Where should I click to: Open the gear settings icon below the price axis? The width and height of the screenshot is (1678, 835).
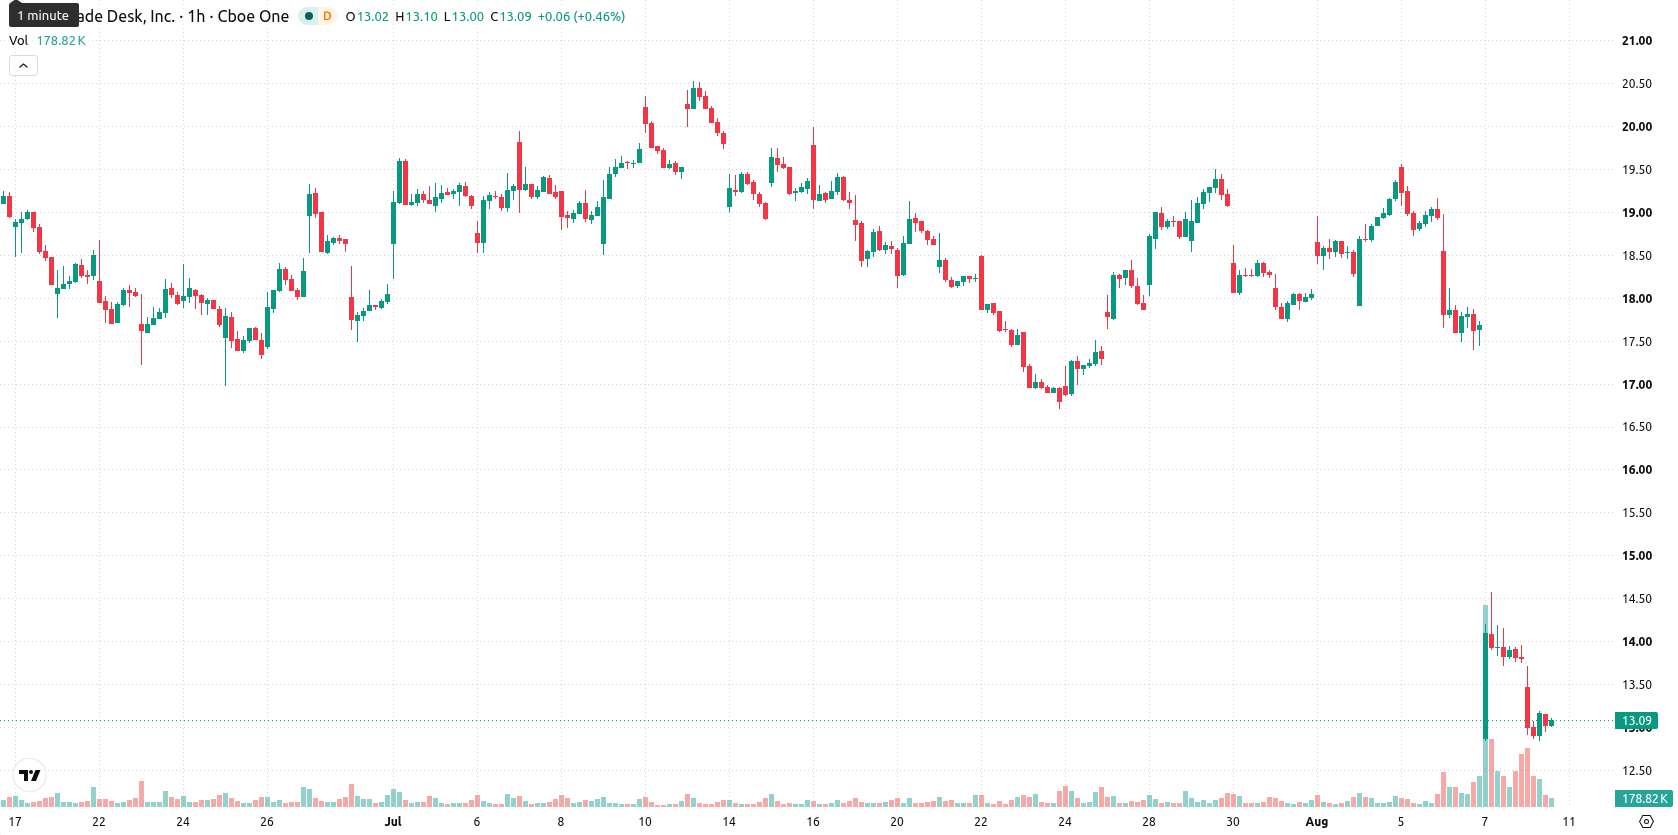[1647, 822]
